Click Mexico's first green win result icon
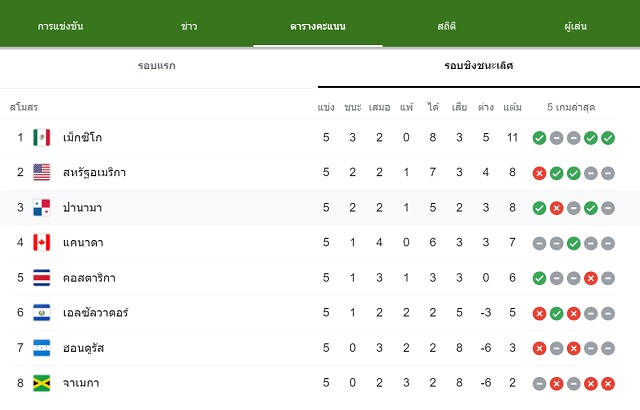Viewport: 640px width, 410px height. point(539,138)
